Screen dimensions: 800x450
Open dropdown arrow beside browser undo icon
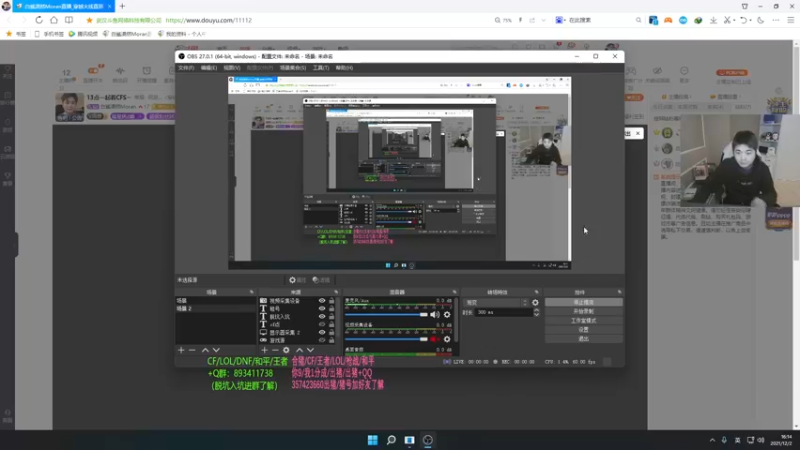point(750,20)
